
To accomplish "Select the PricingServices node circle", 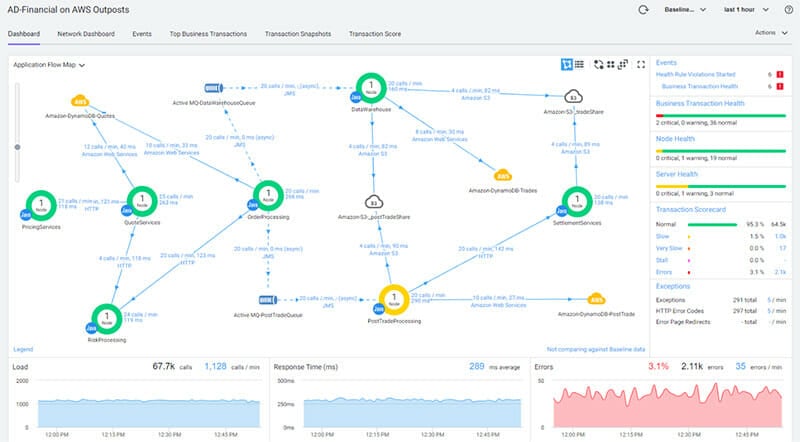I will [41, 205].
